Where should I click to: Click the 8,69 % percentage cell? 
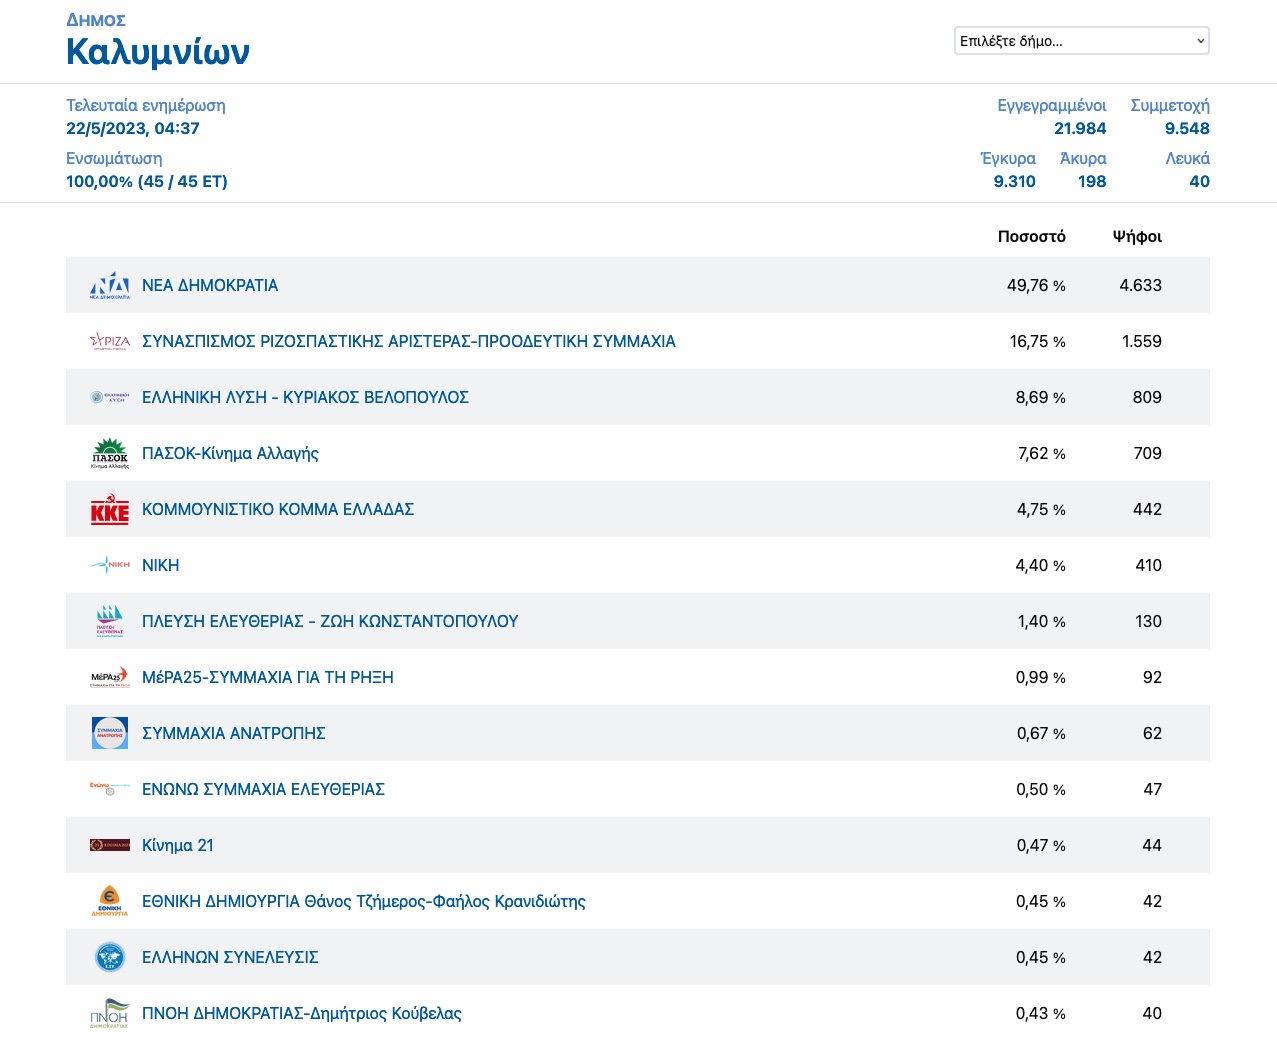point(1041,397)
